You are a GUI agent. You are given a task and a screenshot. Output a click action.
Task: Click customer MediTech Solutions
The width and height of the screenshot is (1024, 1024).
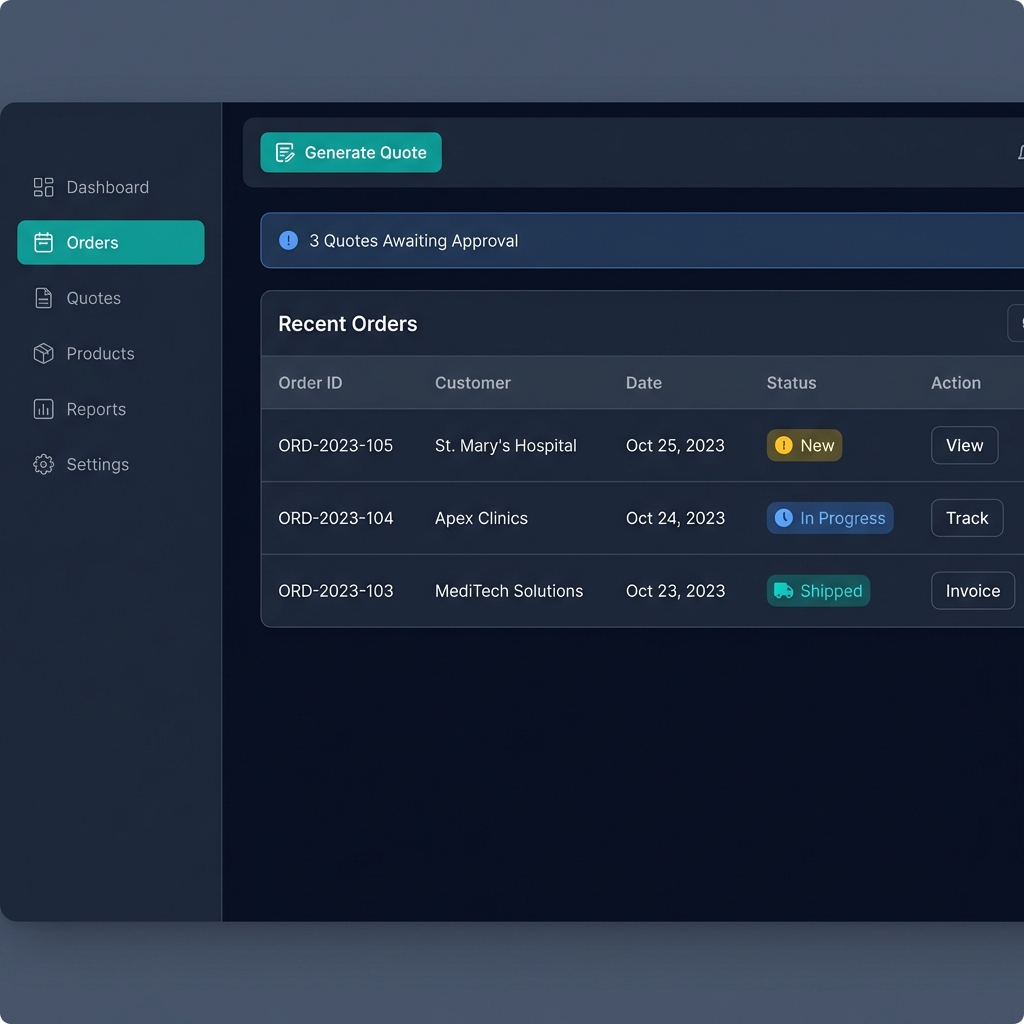pyautogui.click(x=509, y=590)
